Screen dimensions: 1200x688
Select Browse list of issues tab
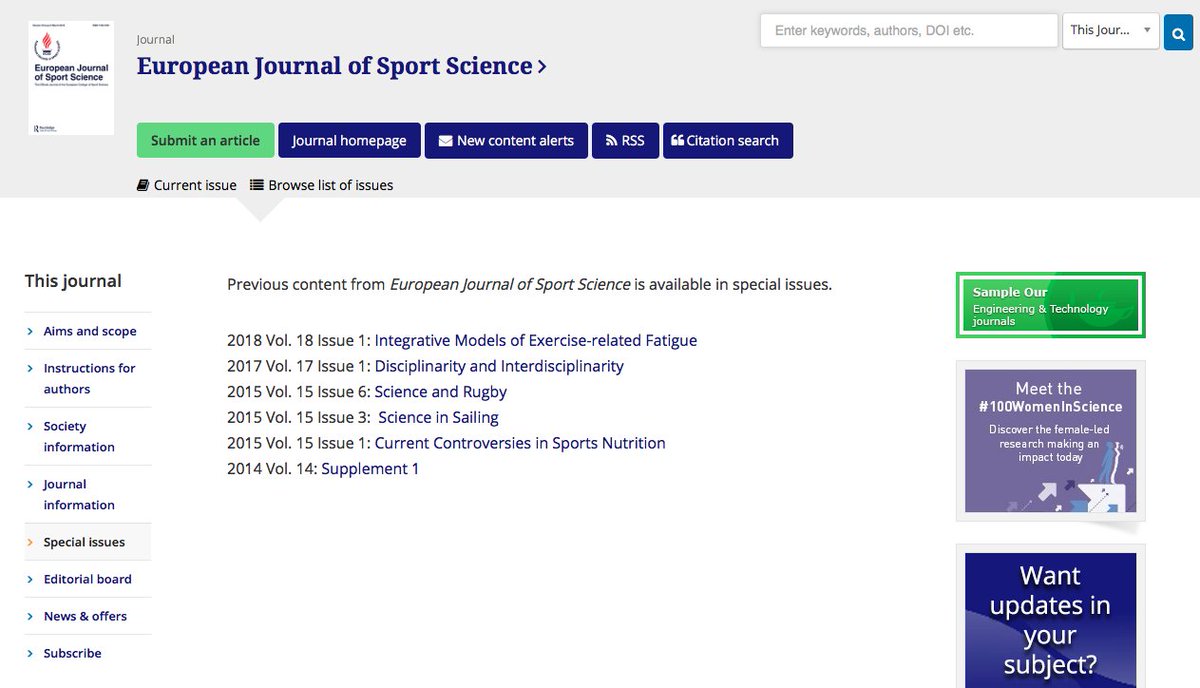(x=322, y=185)
